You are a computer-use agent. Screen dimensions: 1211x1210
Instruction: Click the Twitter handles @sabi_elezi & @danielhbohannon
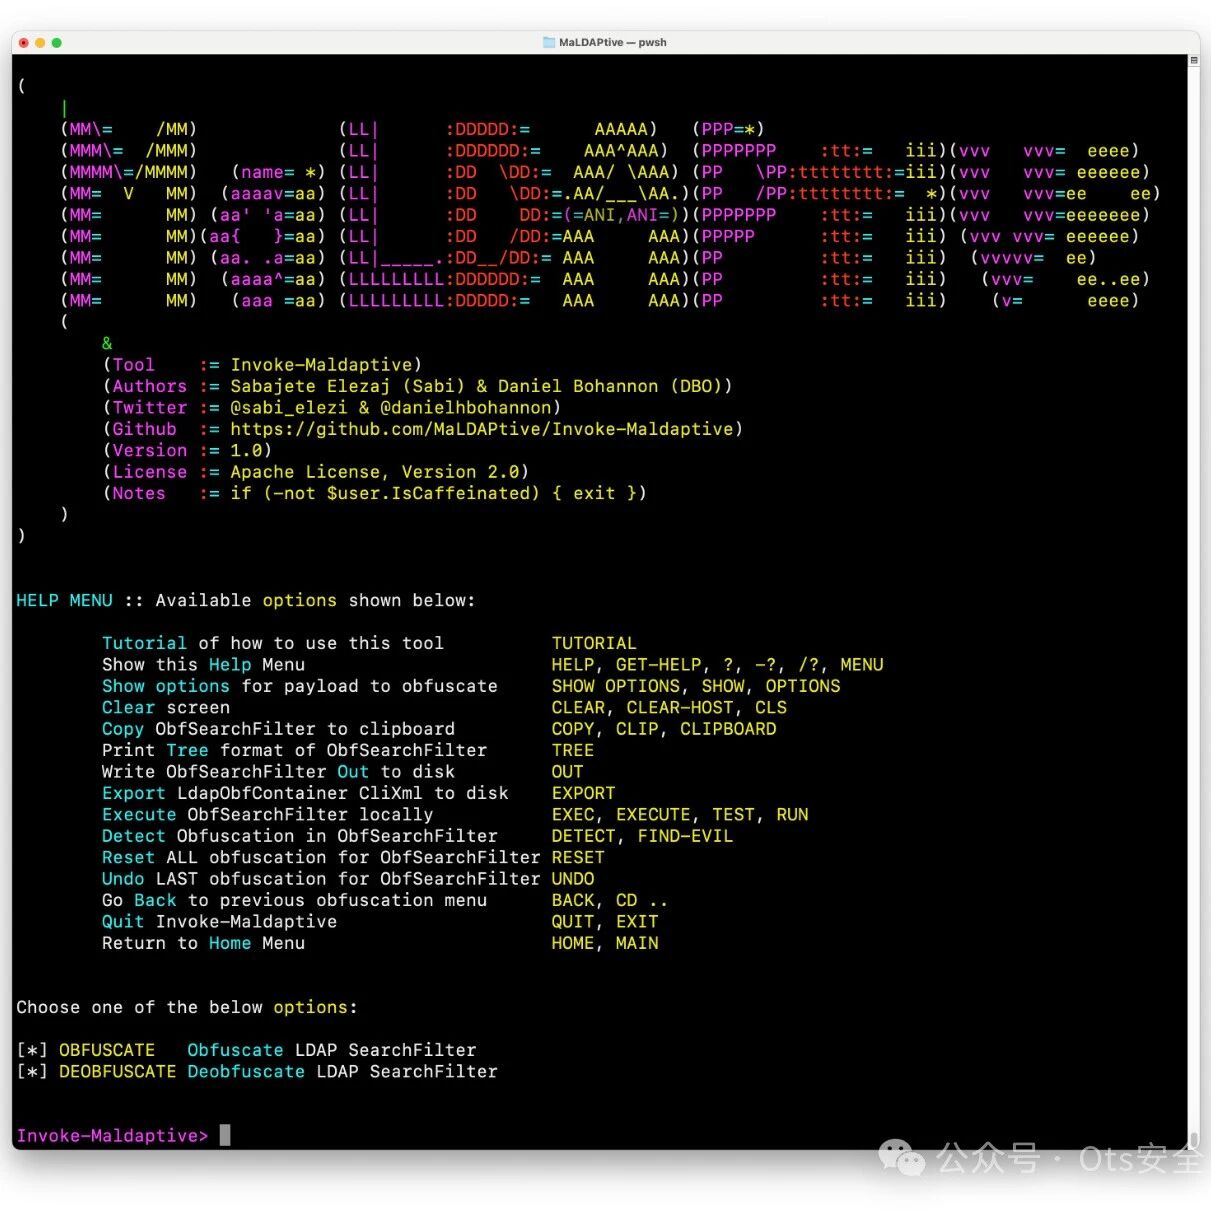pyautogui.click(x=391, y=407)
